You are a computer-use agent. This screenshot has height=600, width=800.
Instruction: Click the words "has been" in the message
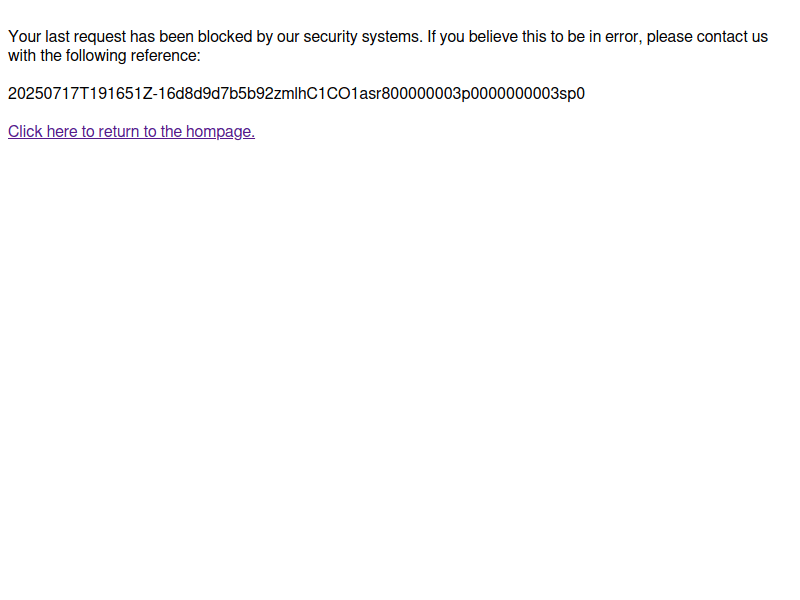click(162, 37)
